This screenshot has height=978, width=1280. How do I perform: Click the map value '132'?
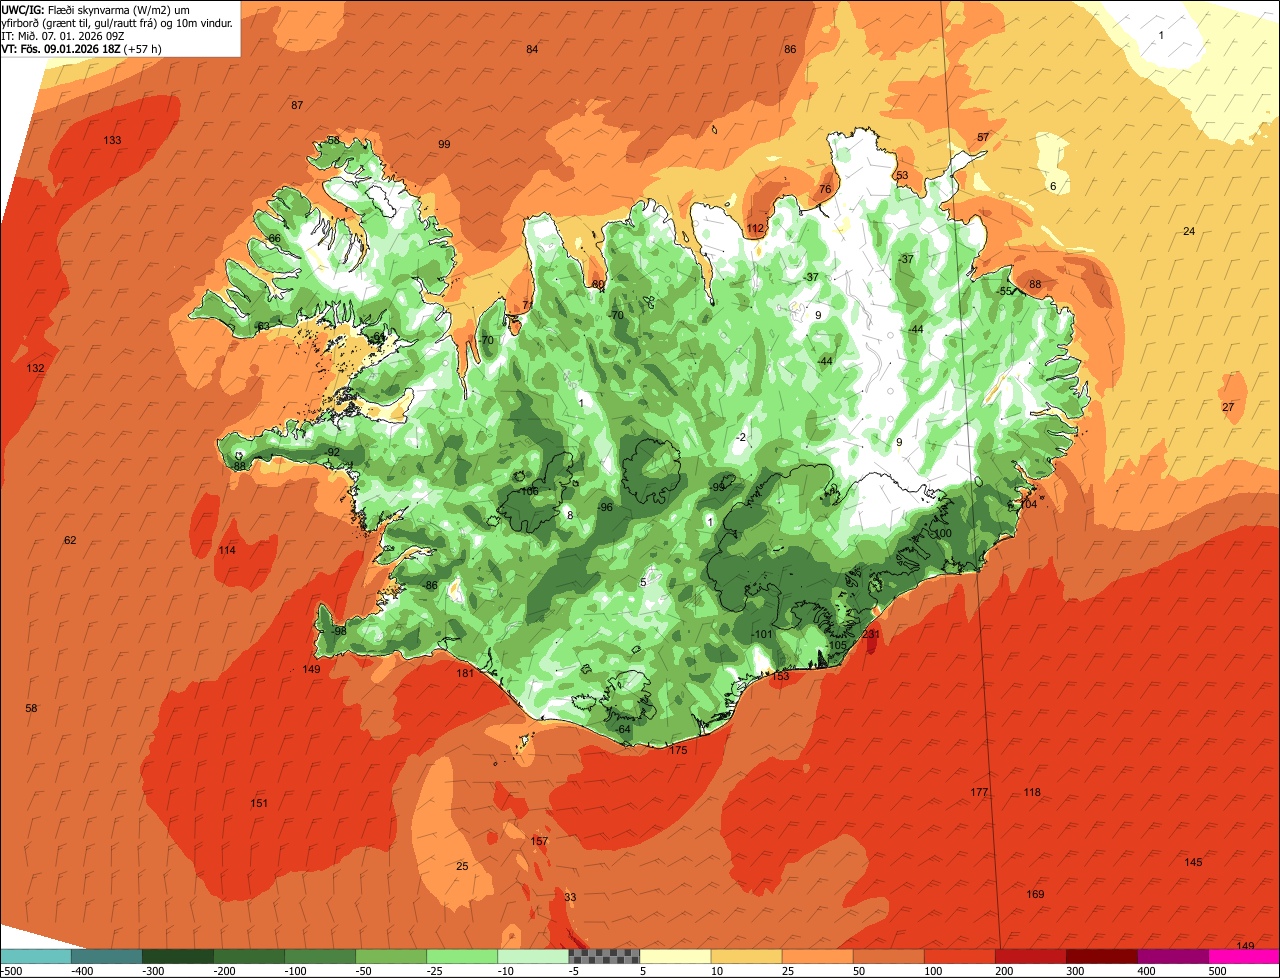point(35,369)
